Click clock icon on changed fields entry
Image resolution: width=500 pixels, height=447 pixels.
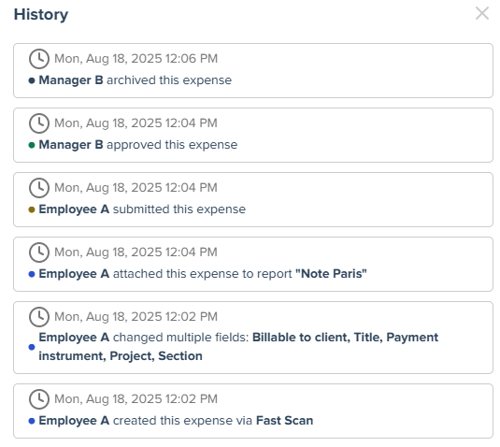point(39,317)
